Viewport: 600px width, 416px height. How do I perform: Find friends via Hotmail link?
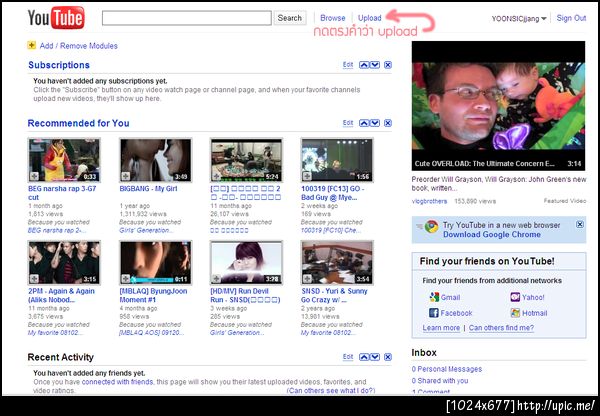535,313
